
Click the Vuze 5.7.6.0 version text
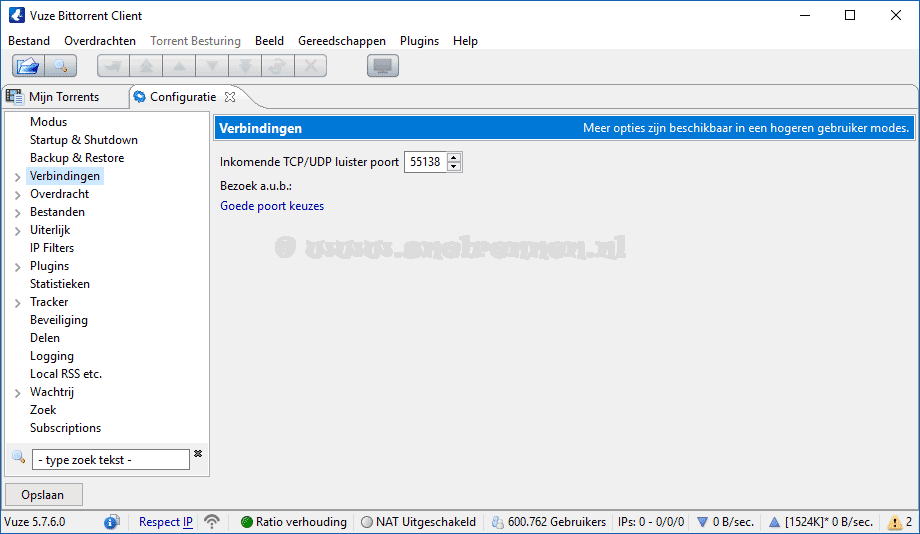[35, 522]
